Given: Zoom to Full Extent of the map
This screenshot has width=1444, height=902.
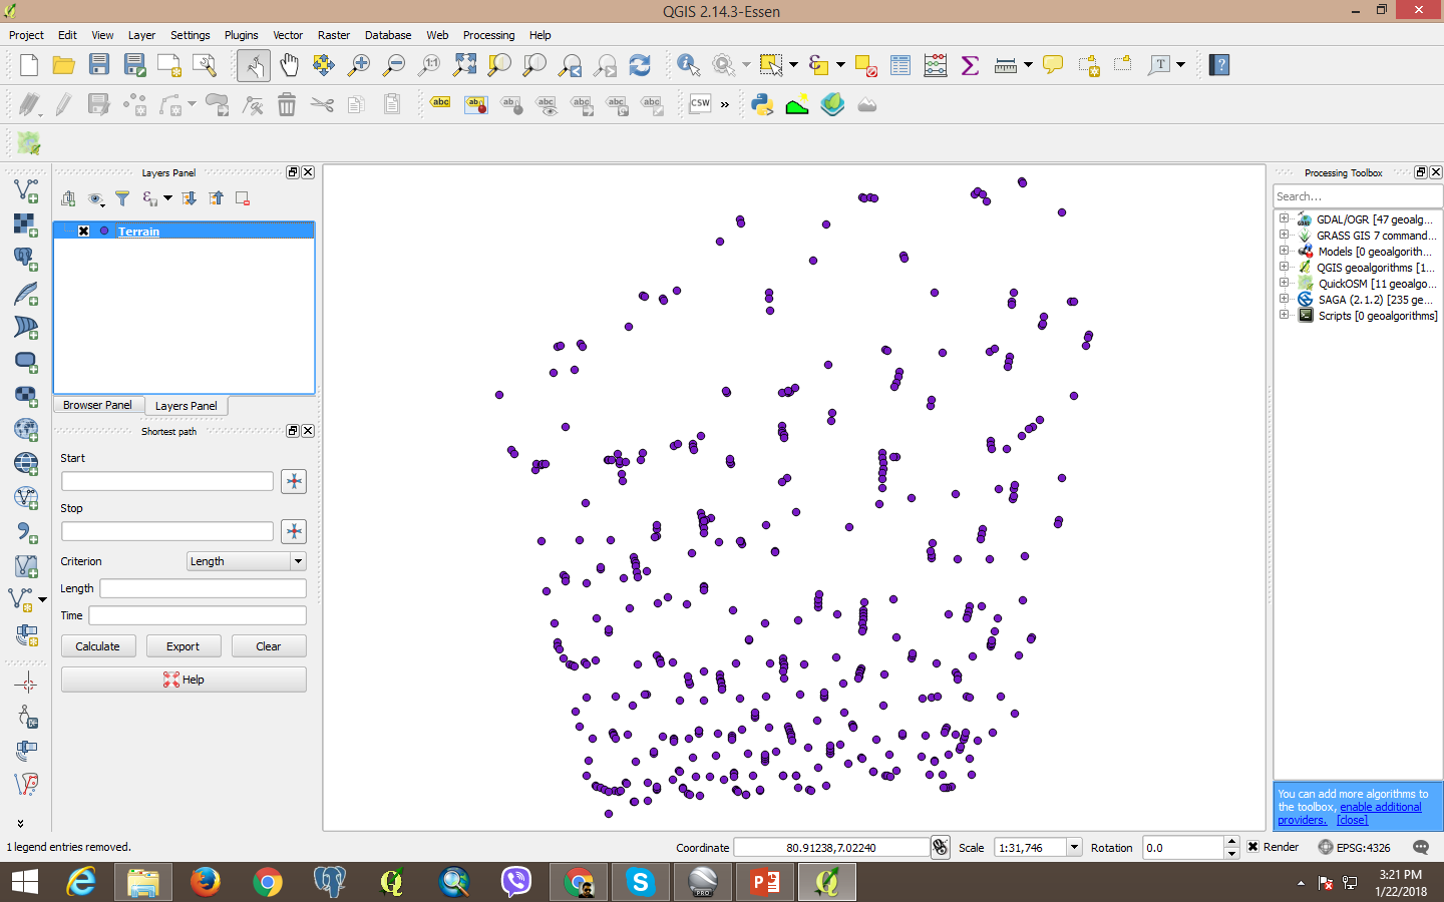Looking at the screenshot, I should pos(464,64).
